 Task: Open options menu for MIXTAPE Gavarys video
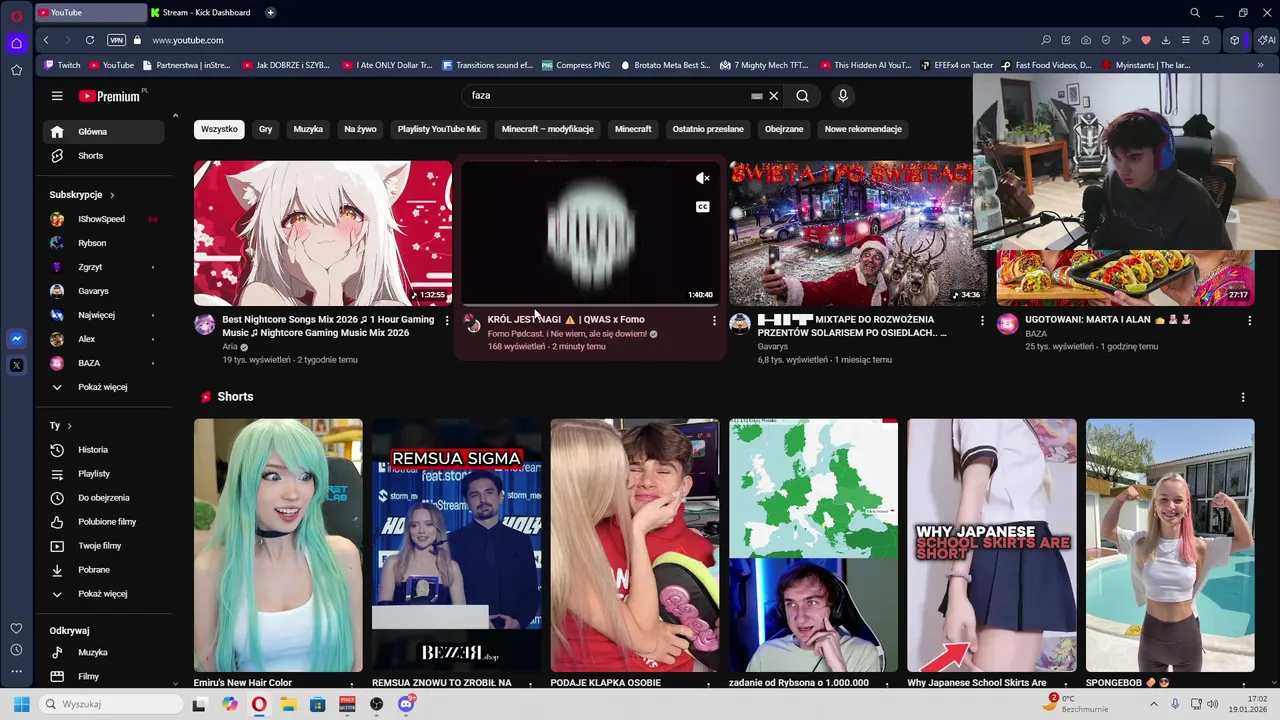point(982,320)
